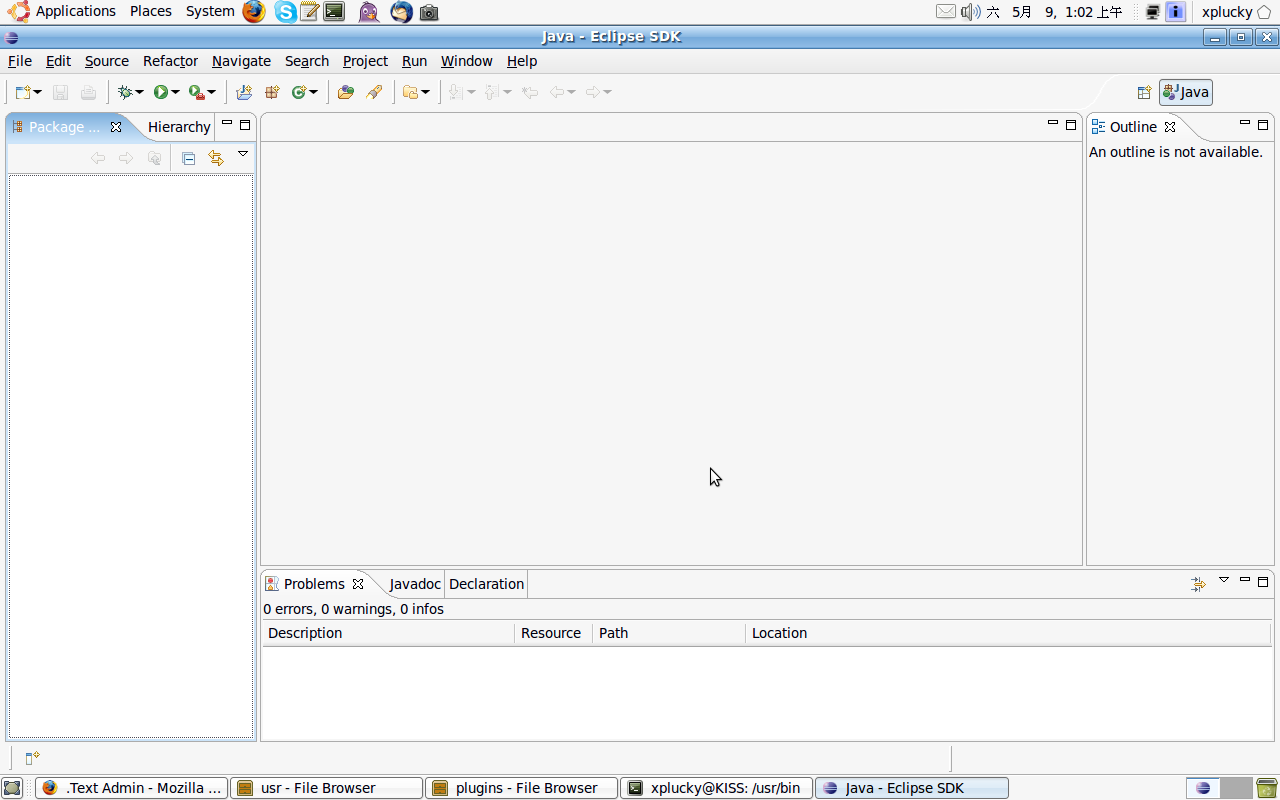Click the New Java Project icon
The width and height of the screenshot is (1280, 800).
[244, 92]
